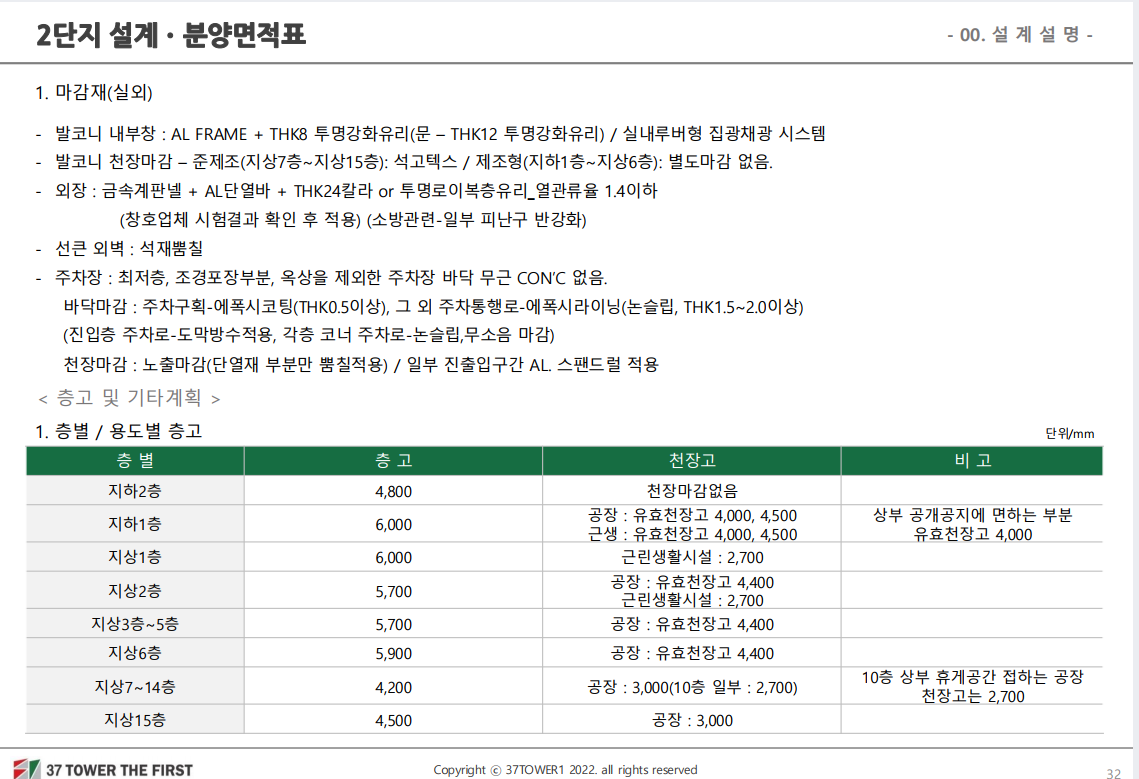Click the copyright symbol in the footer
This screenshot has width=1139, height=779.
point(495,770)
